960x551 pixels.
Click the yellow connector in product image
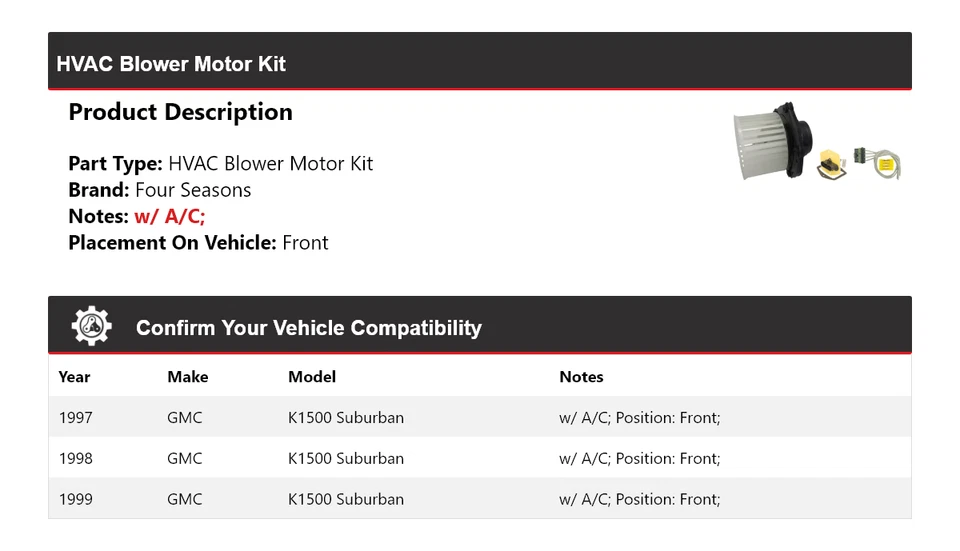coord(829,164)
